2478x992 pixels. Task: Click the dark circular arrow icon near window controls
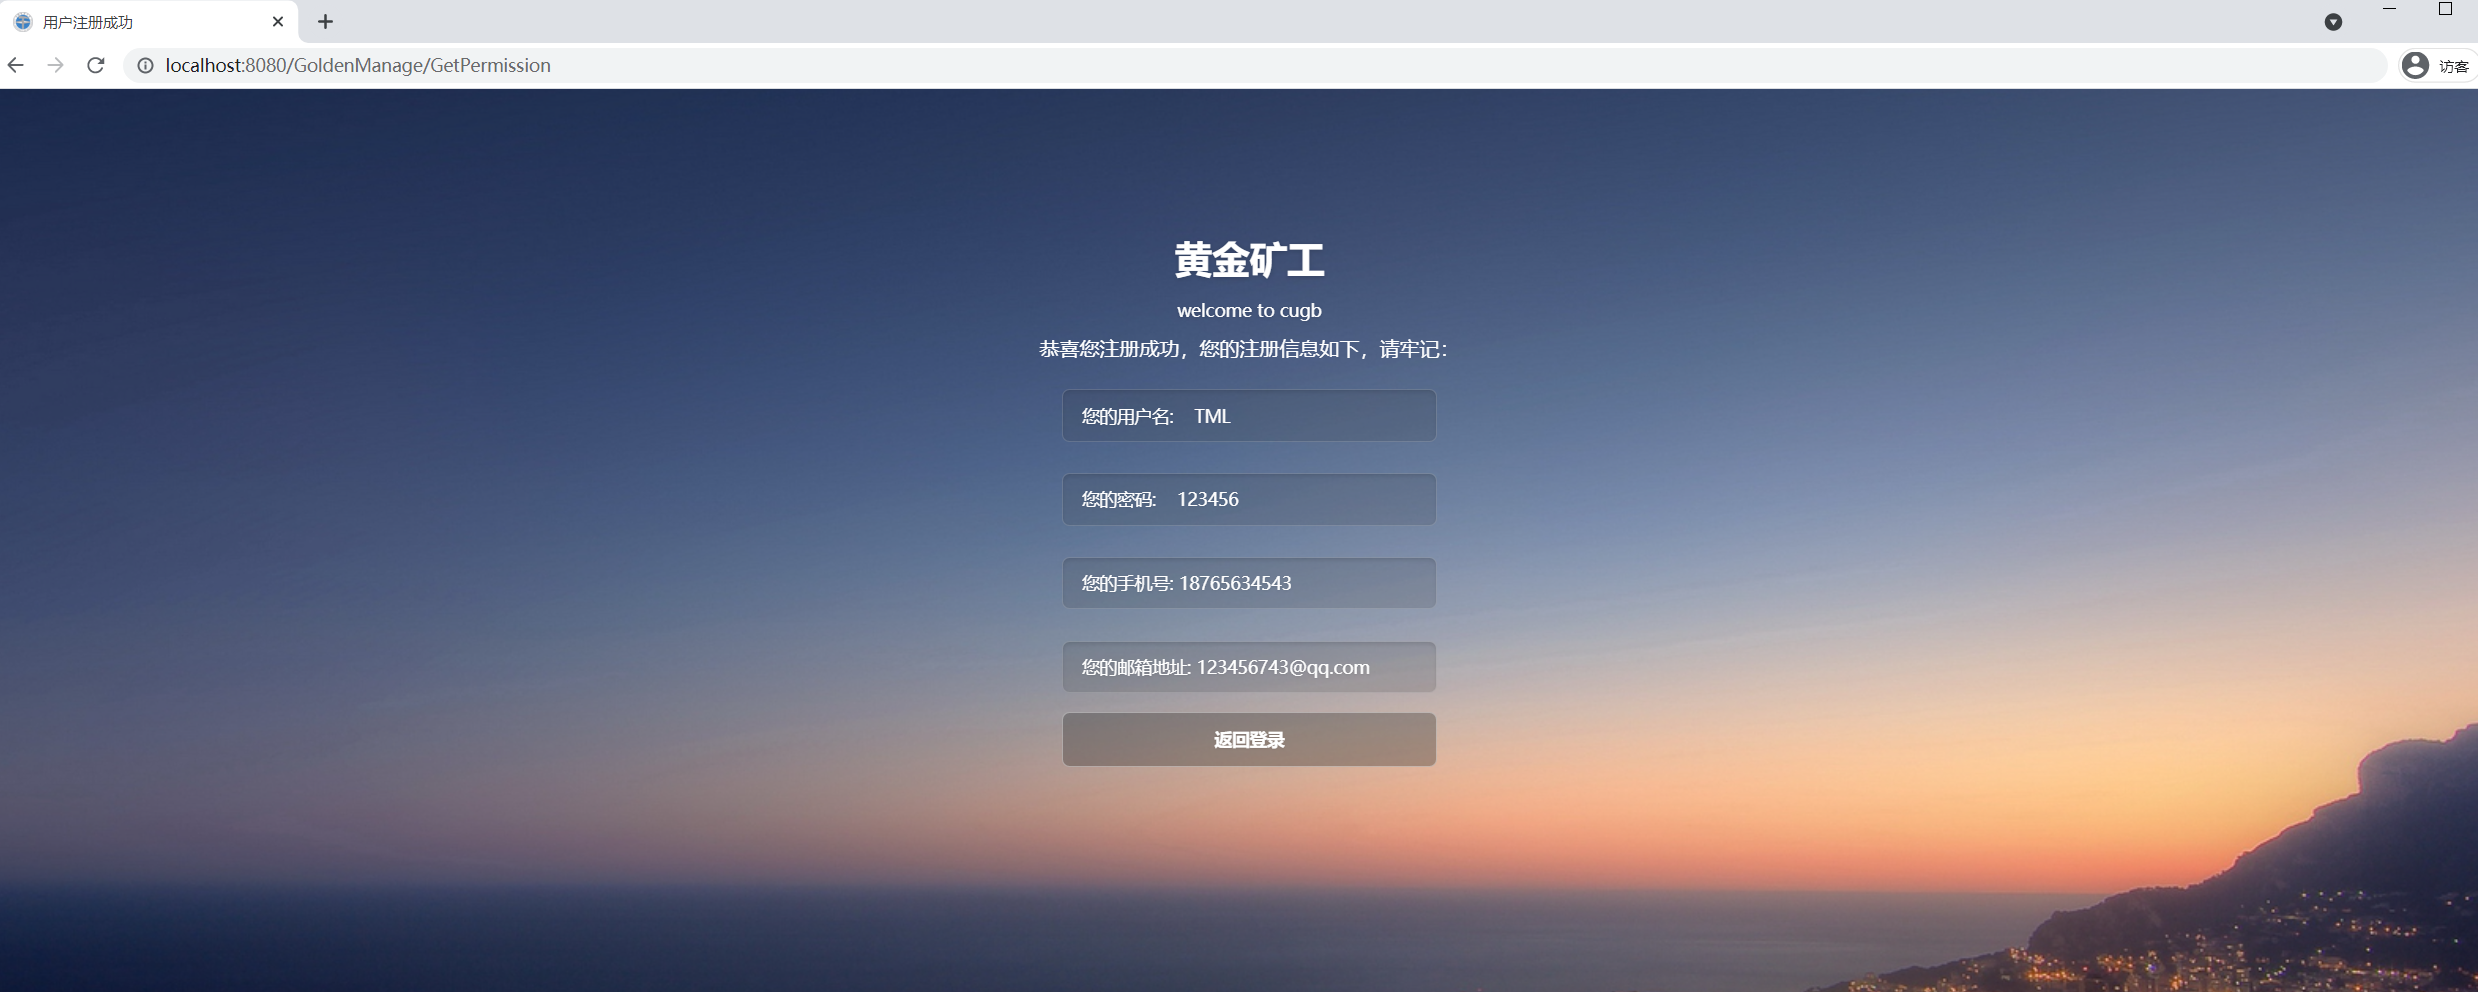coord(2333,21)
